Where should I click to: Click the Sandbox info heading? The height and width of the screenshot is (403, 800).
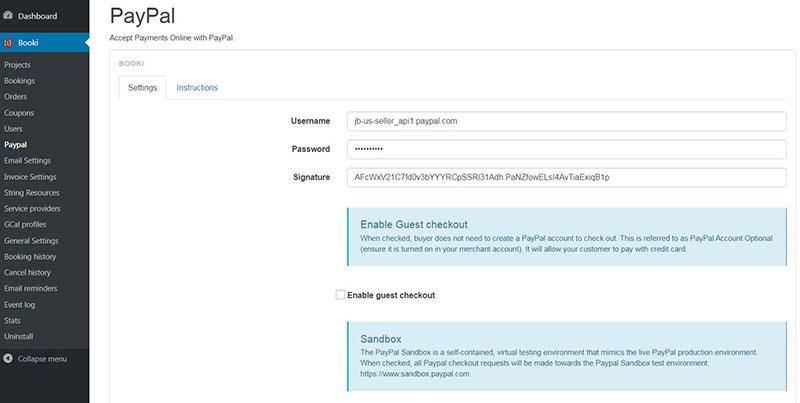pyautogui.click(x=381, y=339)
